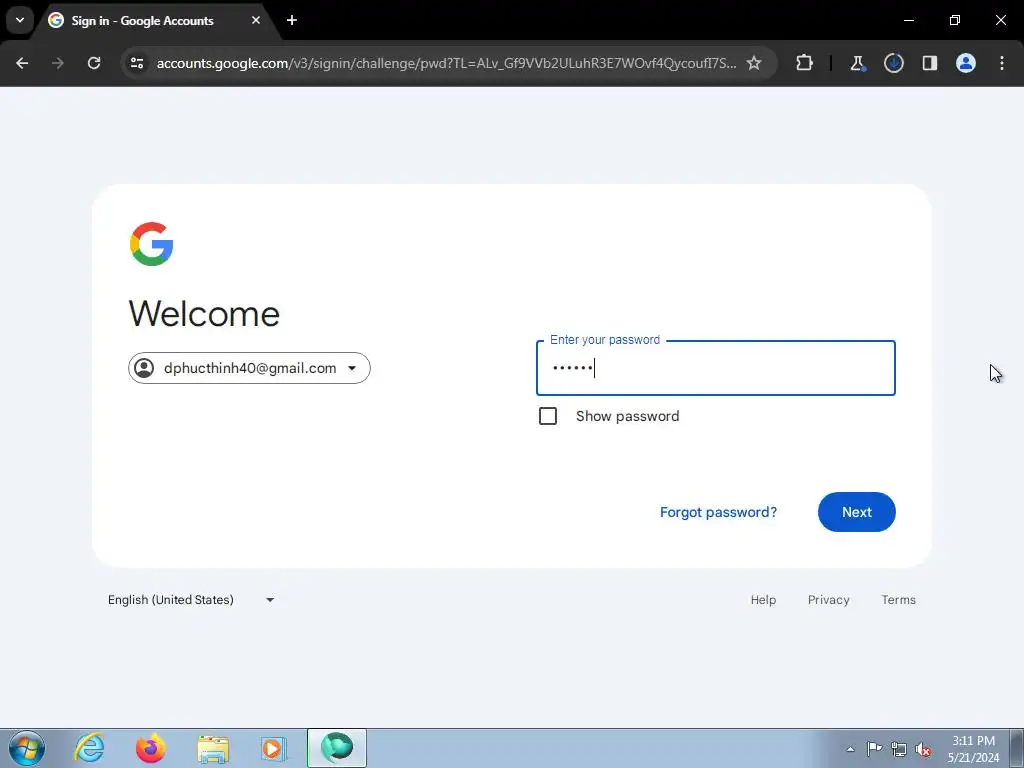Launch Firefox from the taskbar
The height and width of the screenshot is (768, 1024).
tap(151, 748)
